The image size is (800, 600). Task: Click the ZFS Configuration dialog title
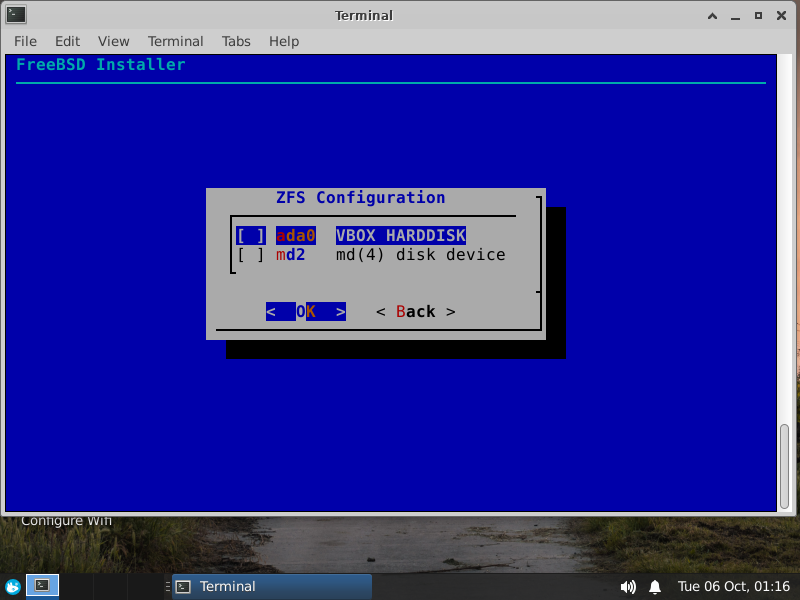click(x=360, y=197)
